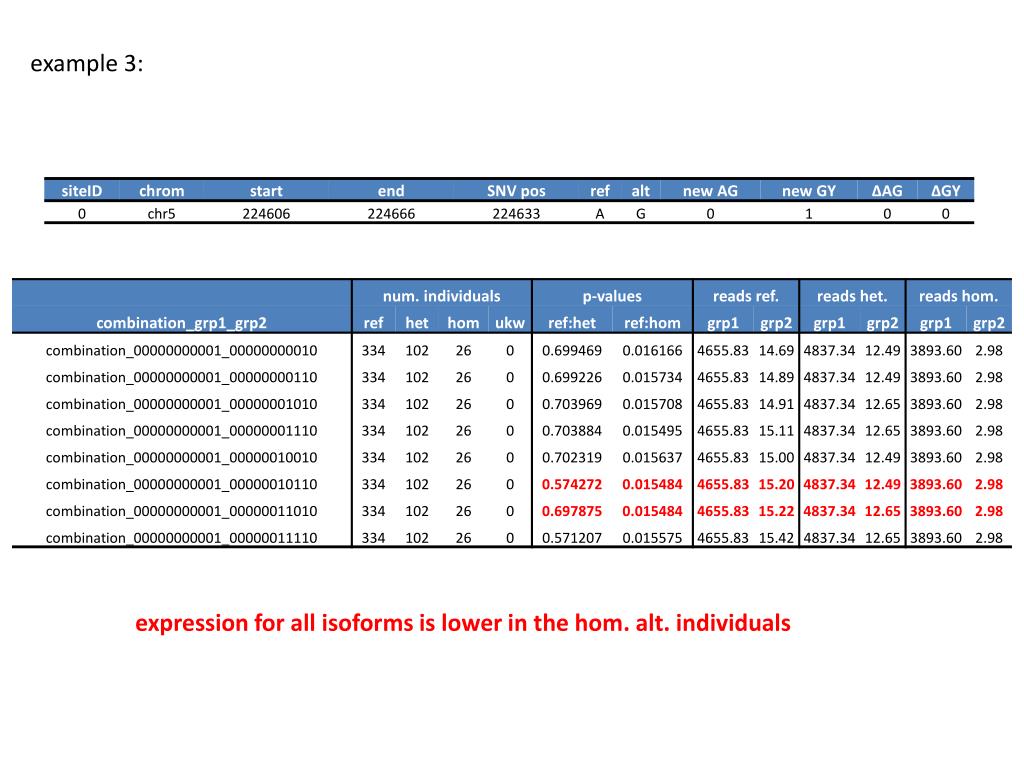The image size is (1024, 768).
Task: Click the 'reads ref.' group header
Action: (x=745, y=296)
